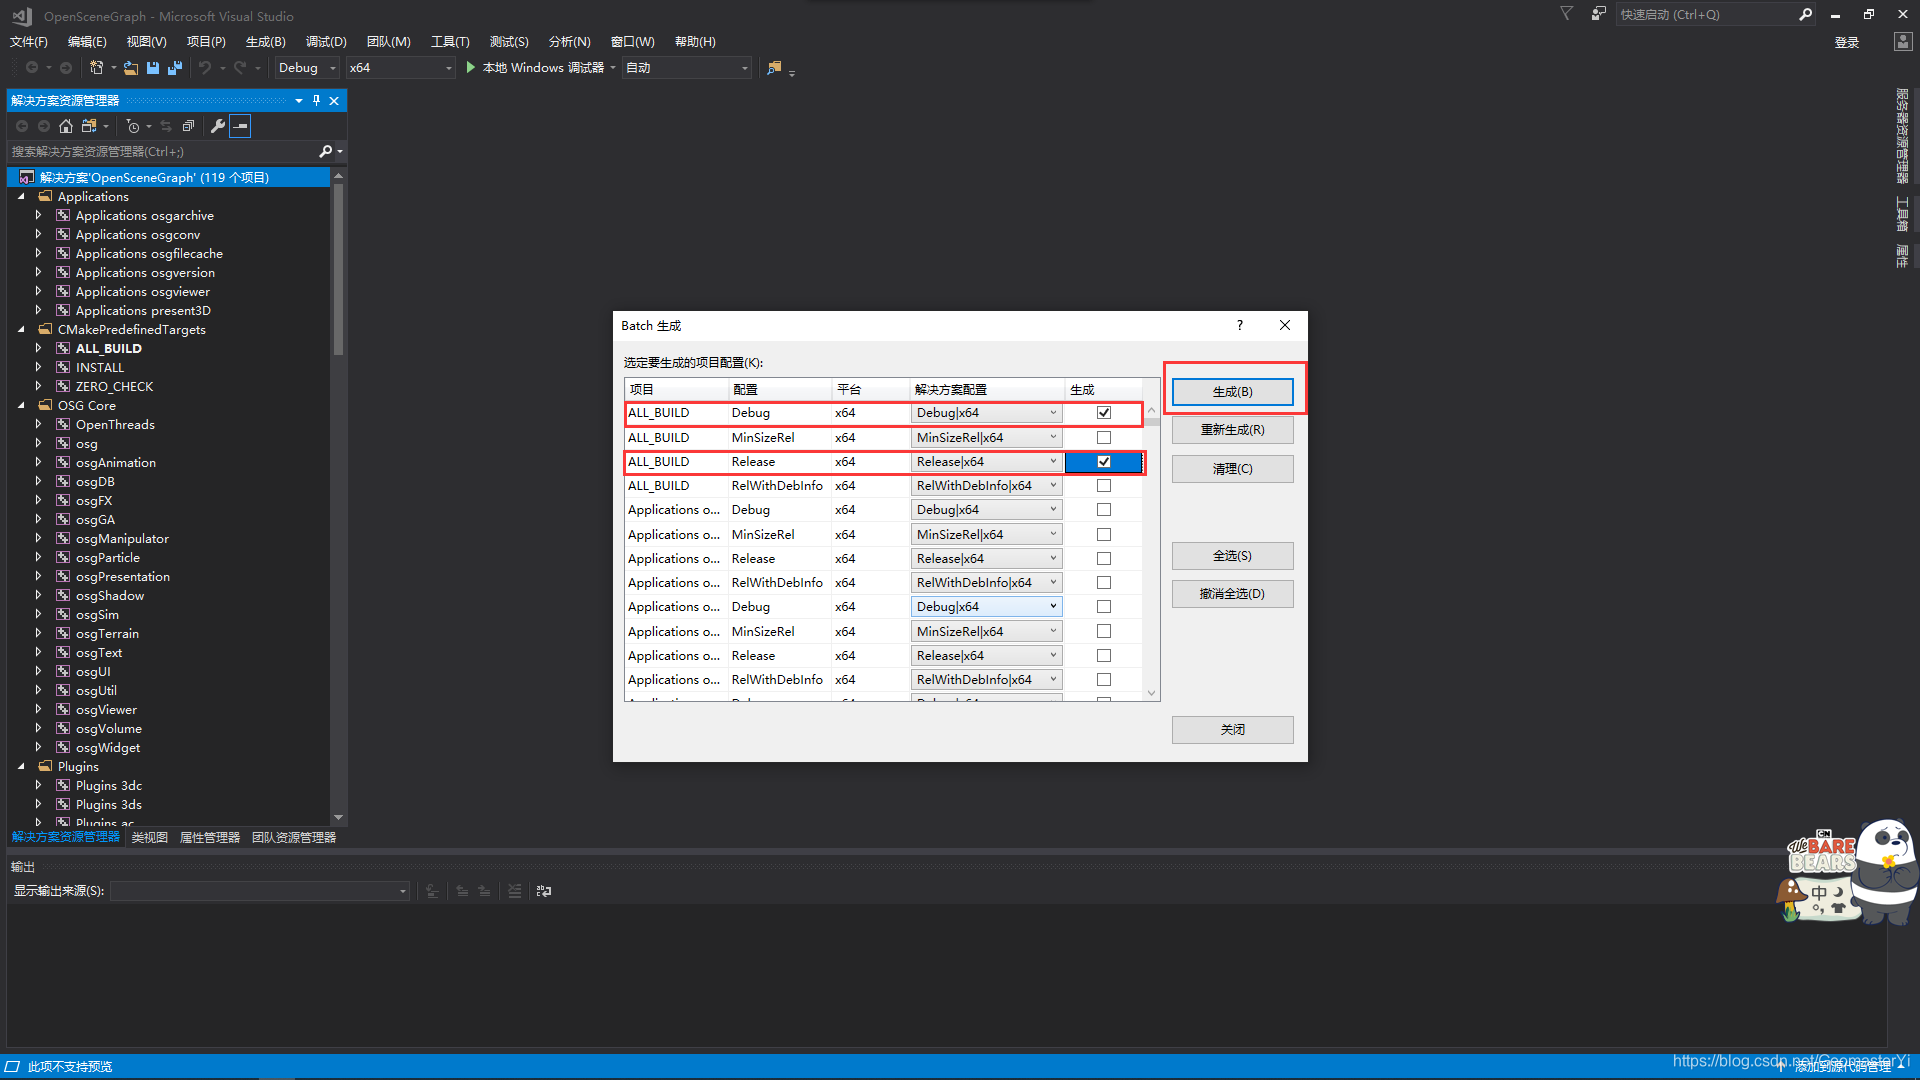Open the 自动 dropdown in the toolbar

click(686, 68)
